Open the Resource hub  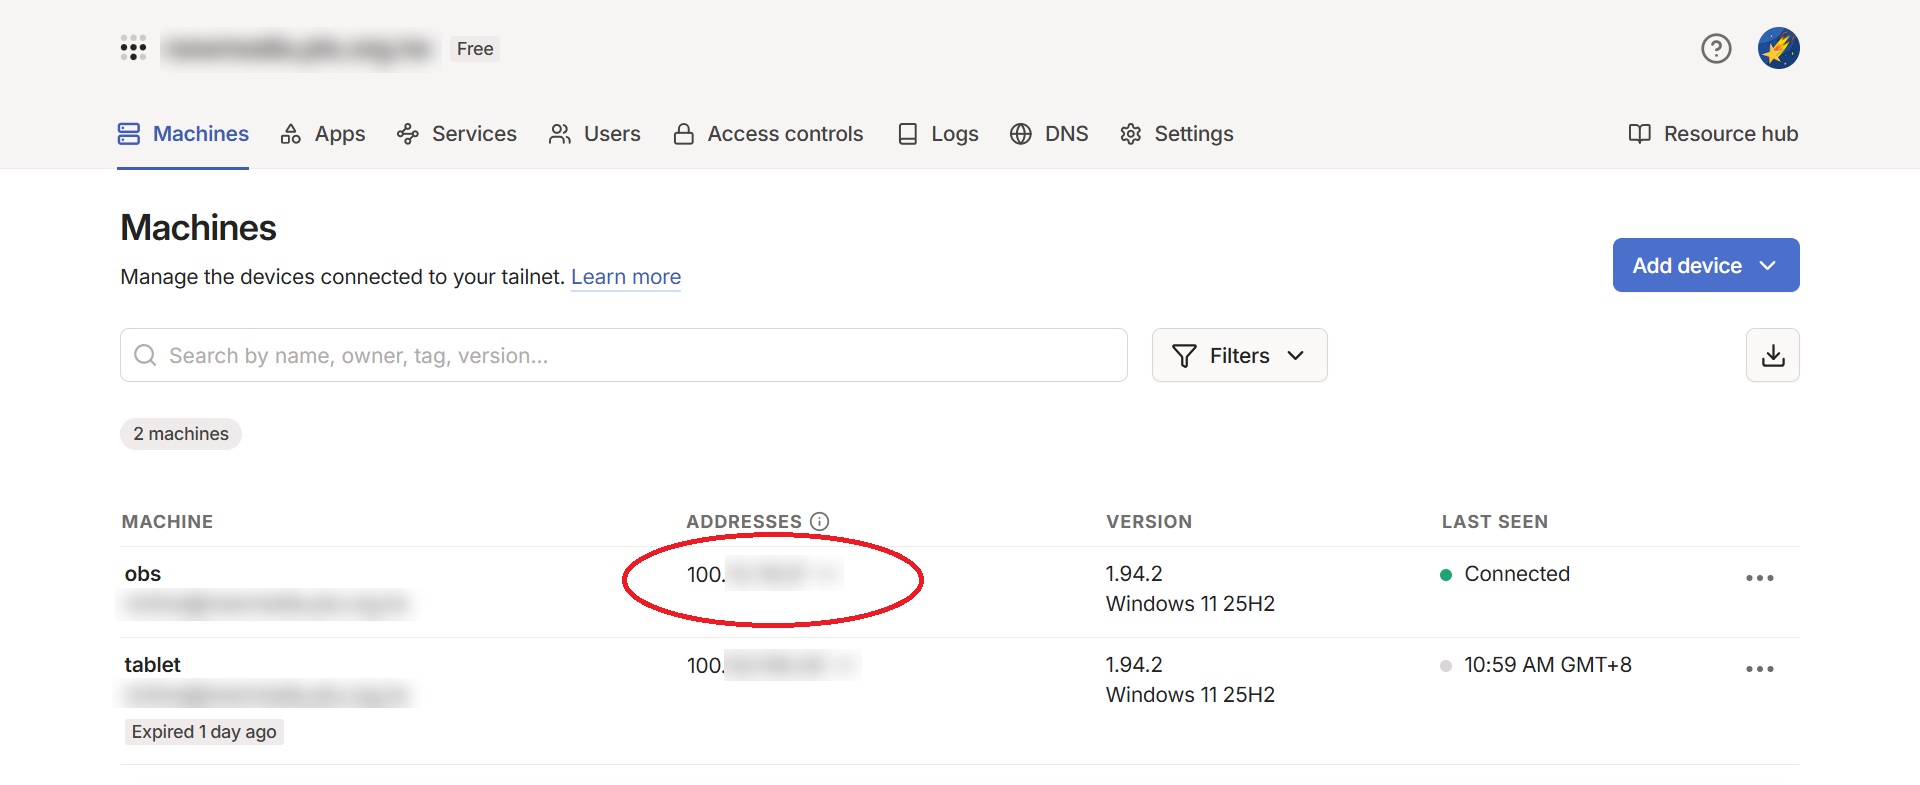coord(1713,134)
